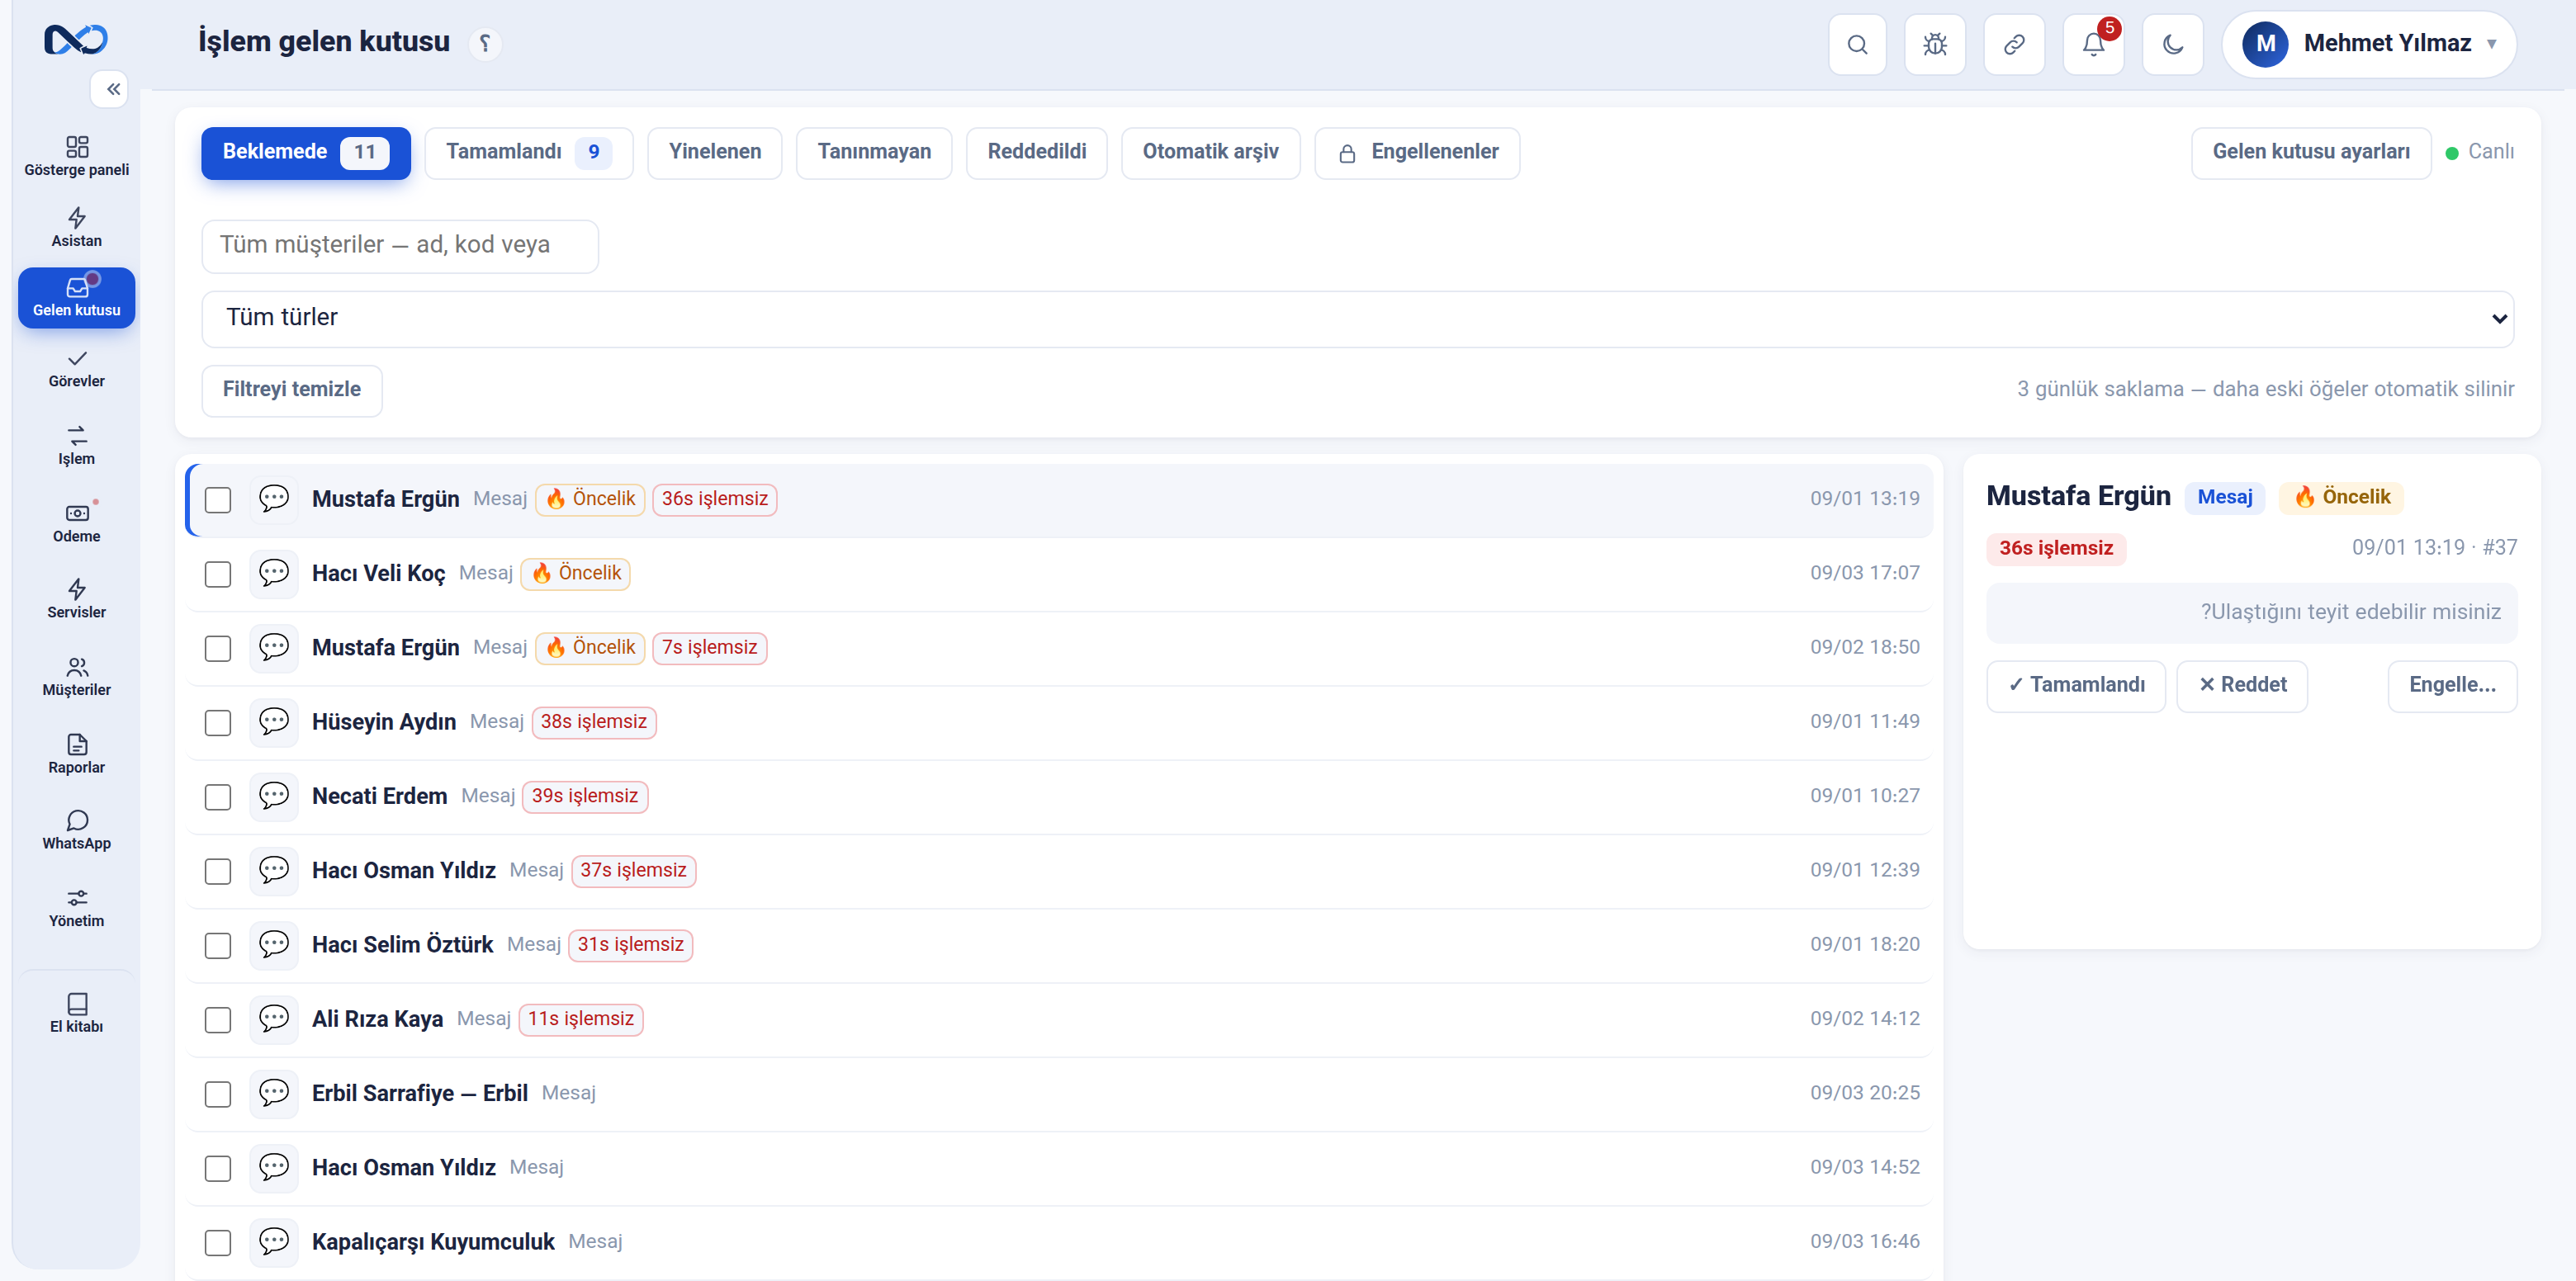Open Yönetim in sidebar
The height and width of the screenshot is (1281, 2576).
[x=77, y=907]
